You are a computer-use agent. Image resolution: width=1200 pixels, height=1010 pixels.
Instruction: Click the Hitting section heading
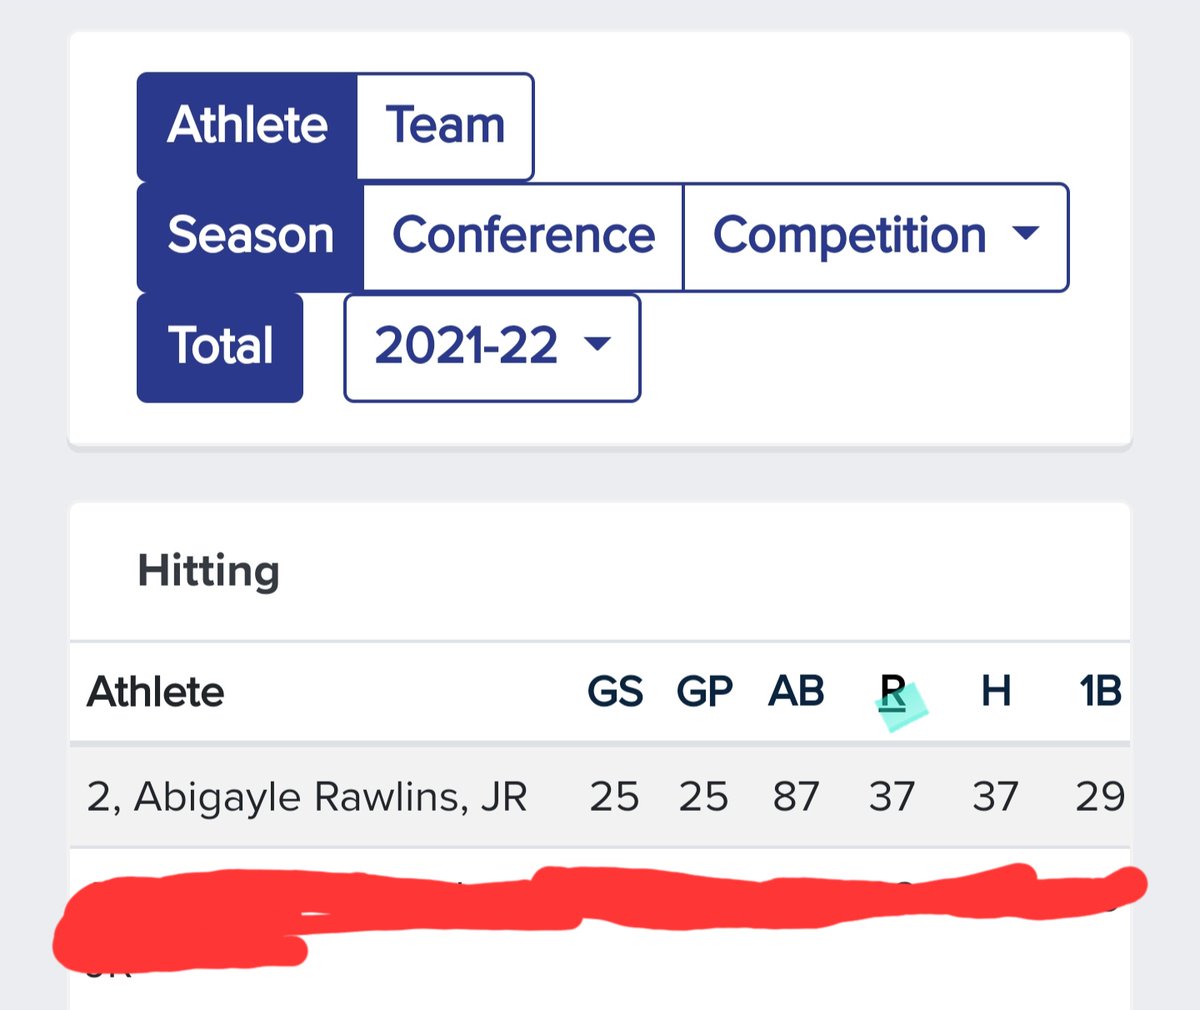[208, 572]
